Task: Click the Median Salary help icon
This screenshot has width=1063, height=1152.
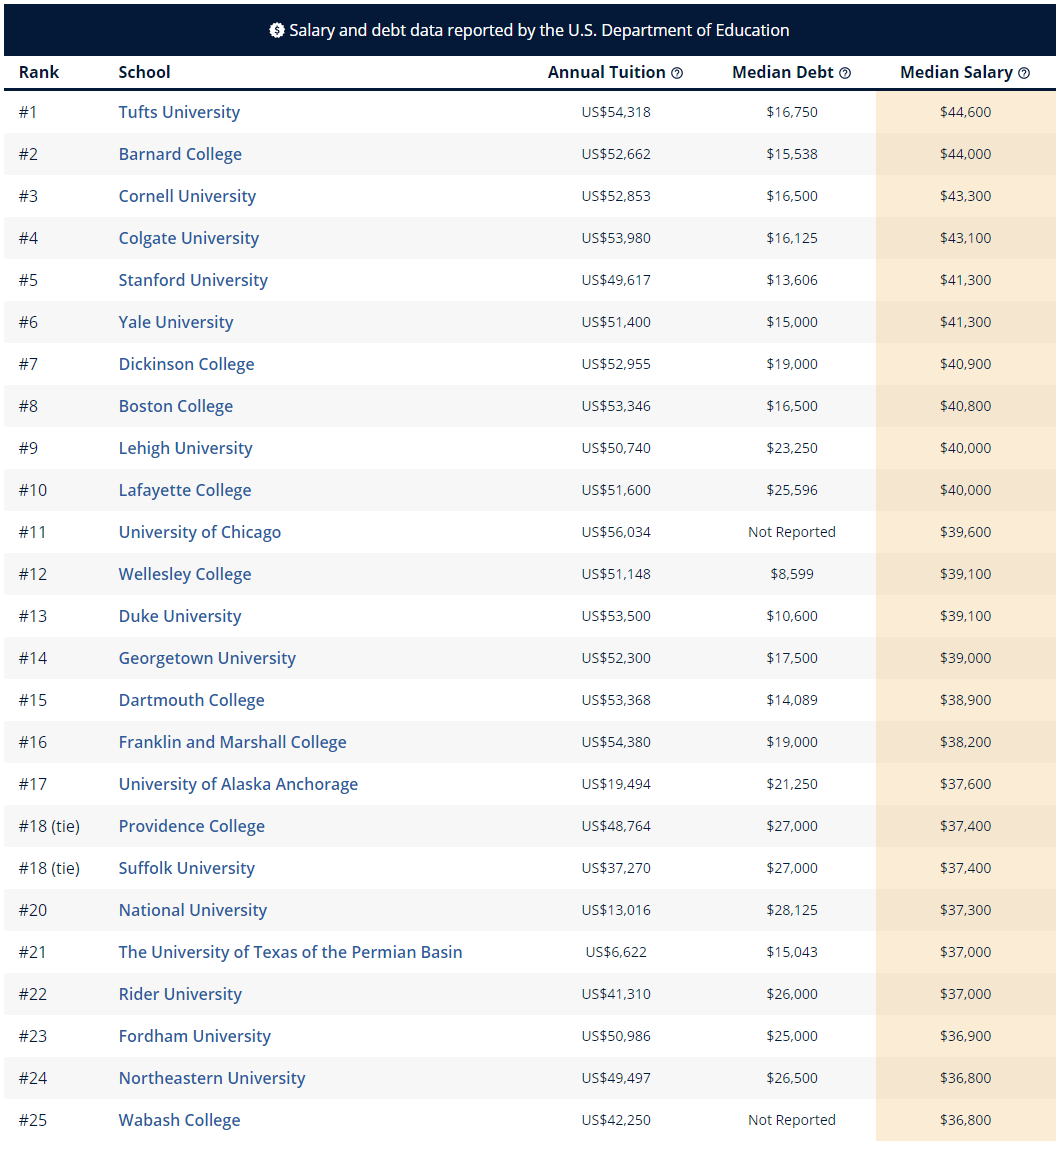Action: 1024,73
